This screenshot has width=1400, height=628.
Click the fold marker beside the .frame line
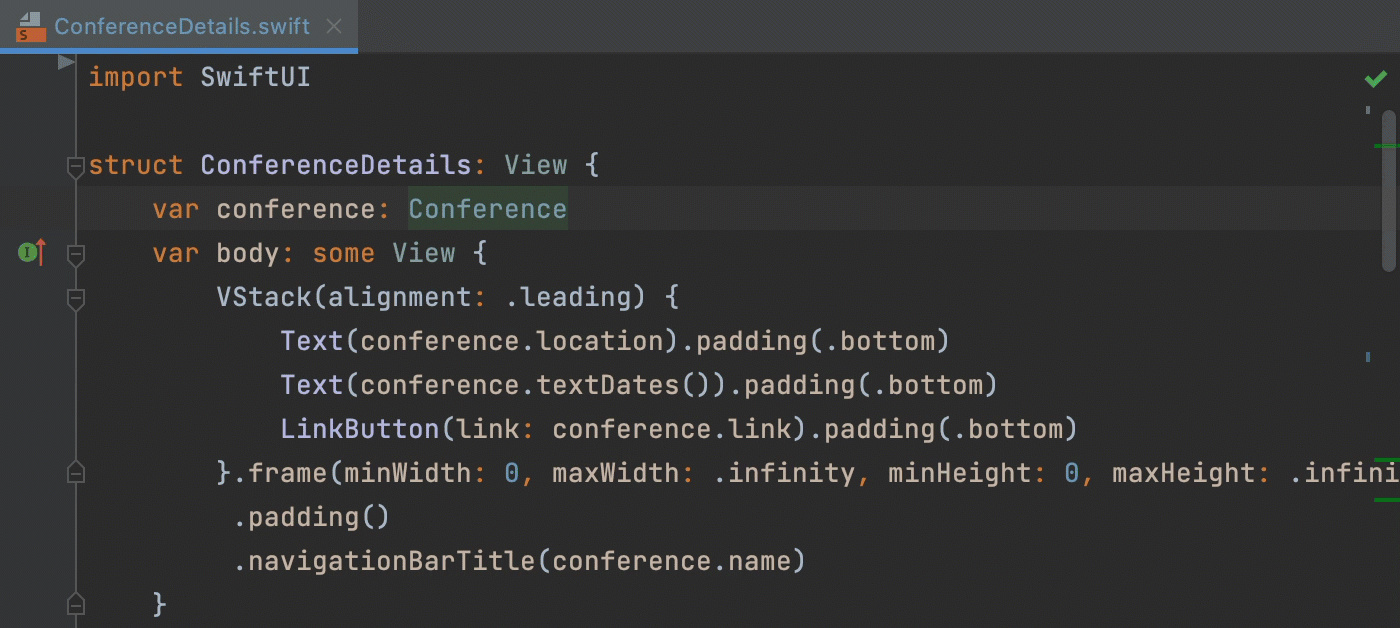point(75,472)
